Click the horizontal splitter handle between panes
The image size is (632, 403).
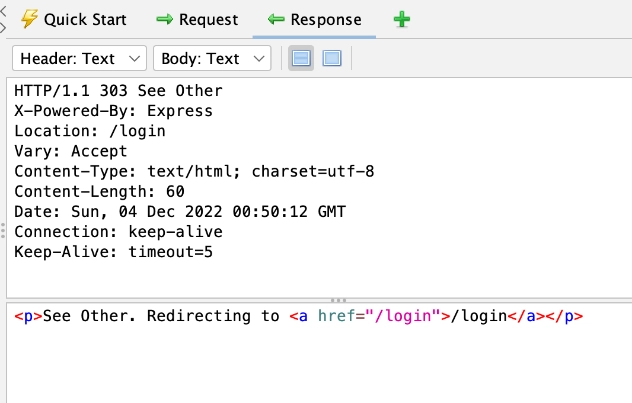tap(339, 300)
